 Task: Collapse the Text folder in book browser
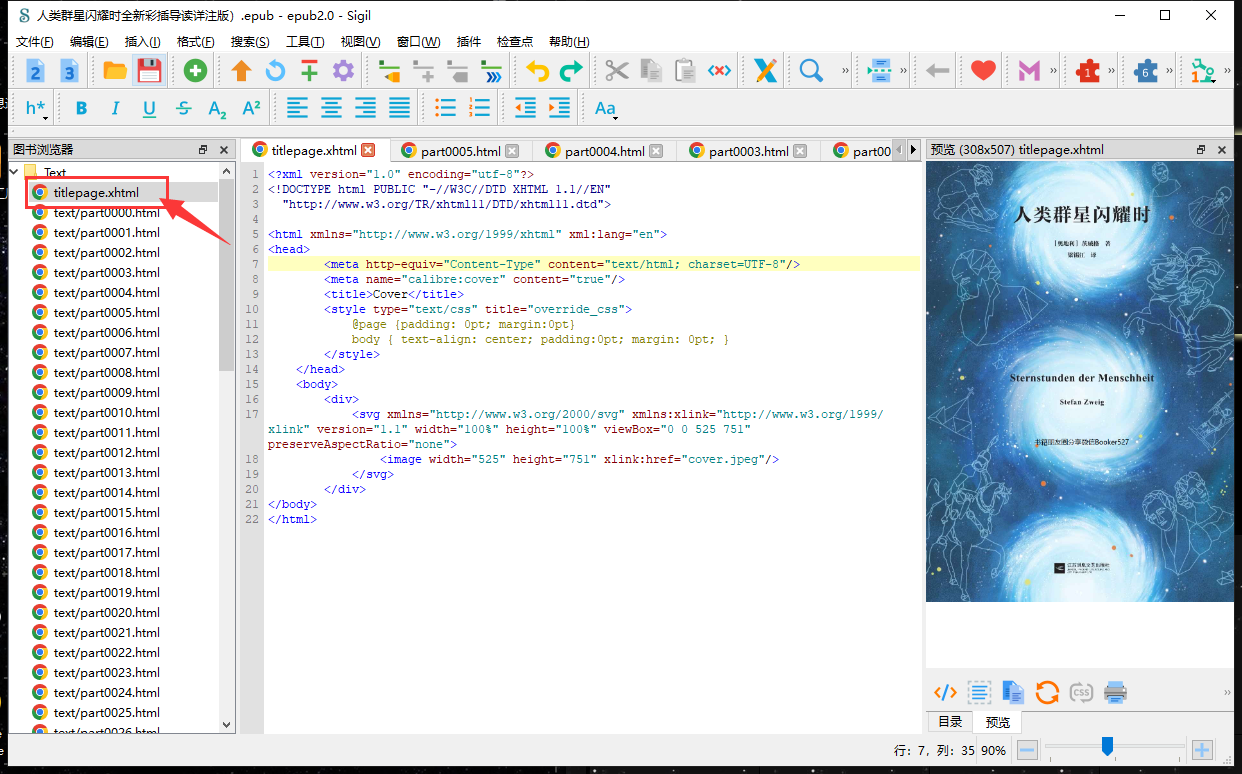(14, 172)
